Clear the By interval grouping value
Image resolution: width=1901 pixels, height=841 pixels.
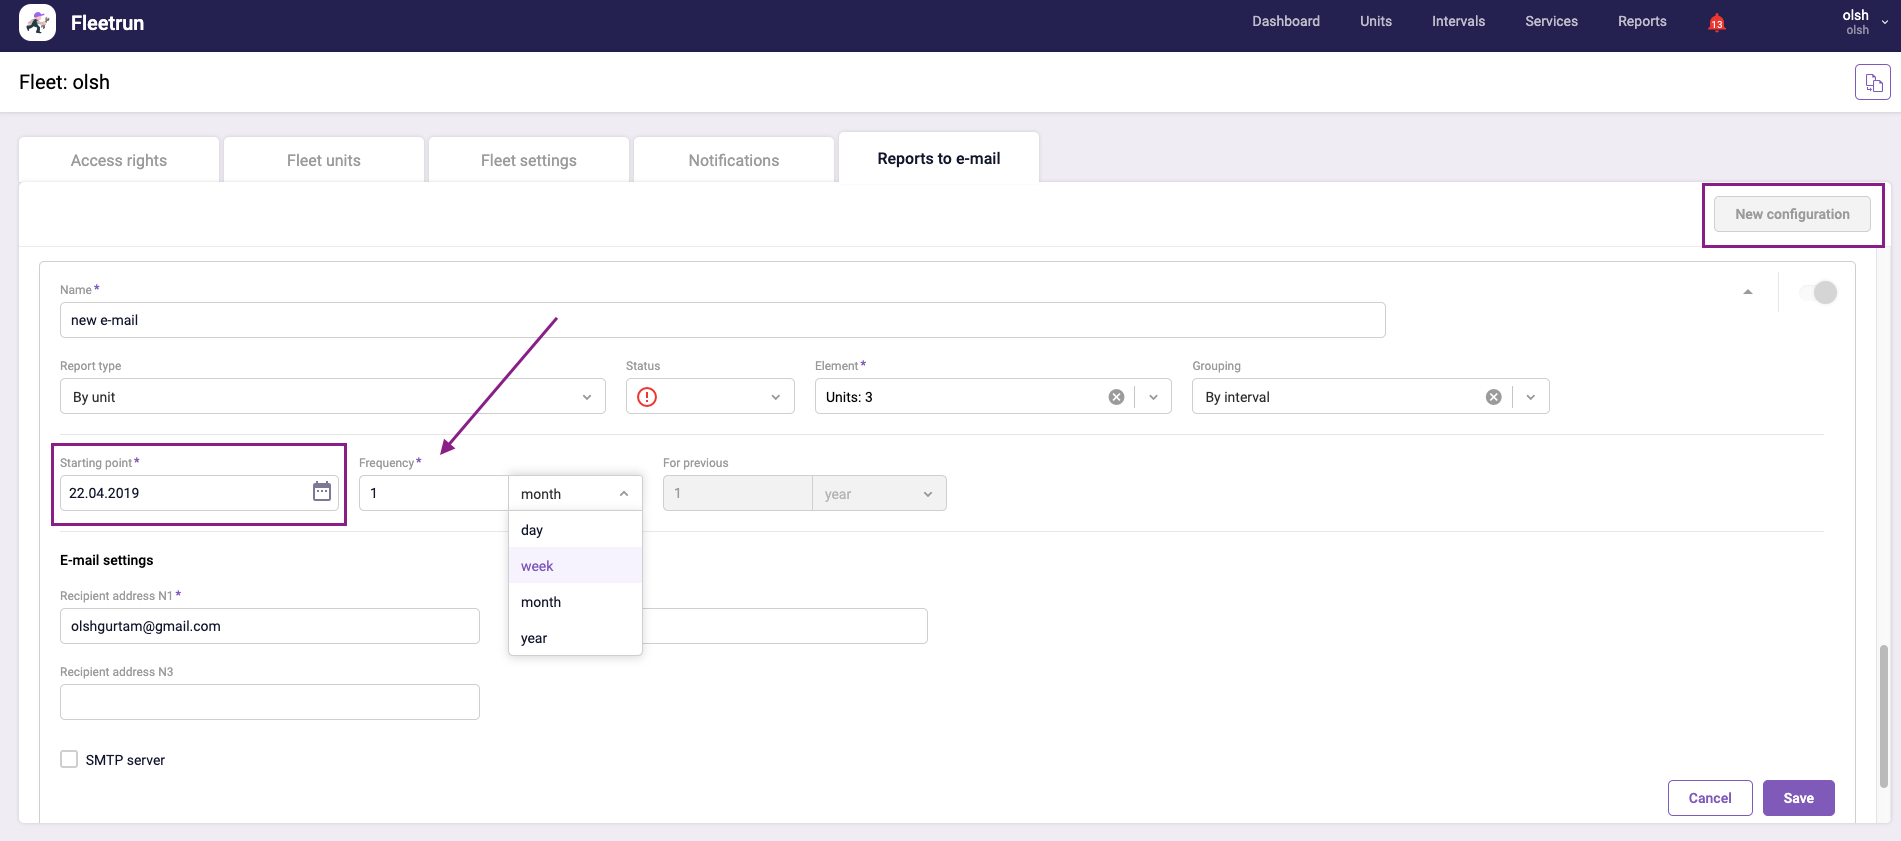pos(1493,397)
